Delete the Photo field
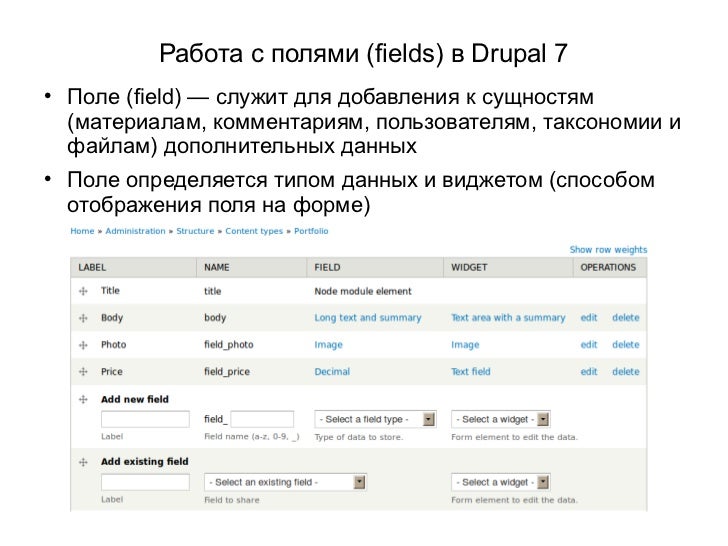 (x=626, y=344)
